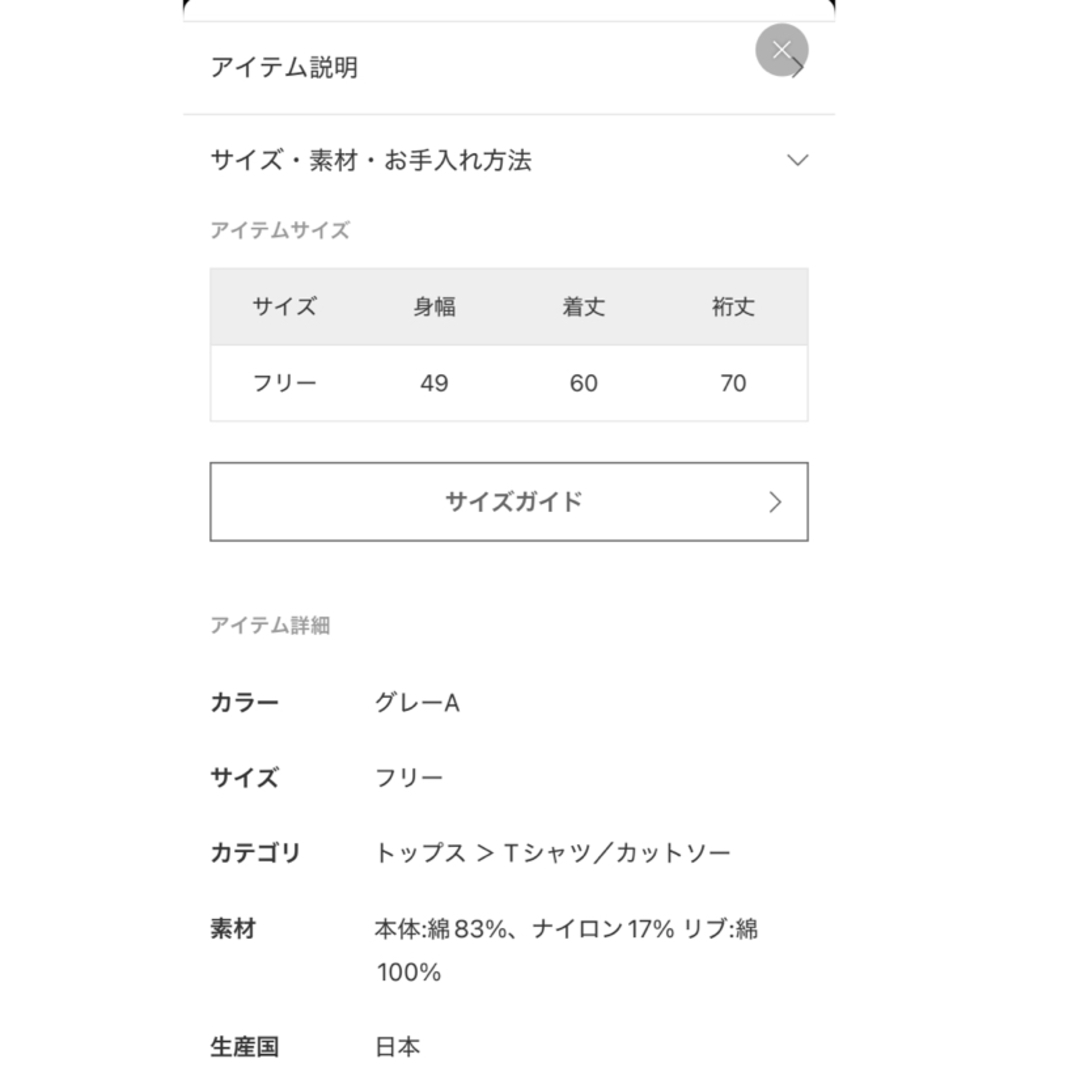Click the 70 value in the size table
The image size is (1080, 1080).
tap(733, 383)
